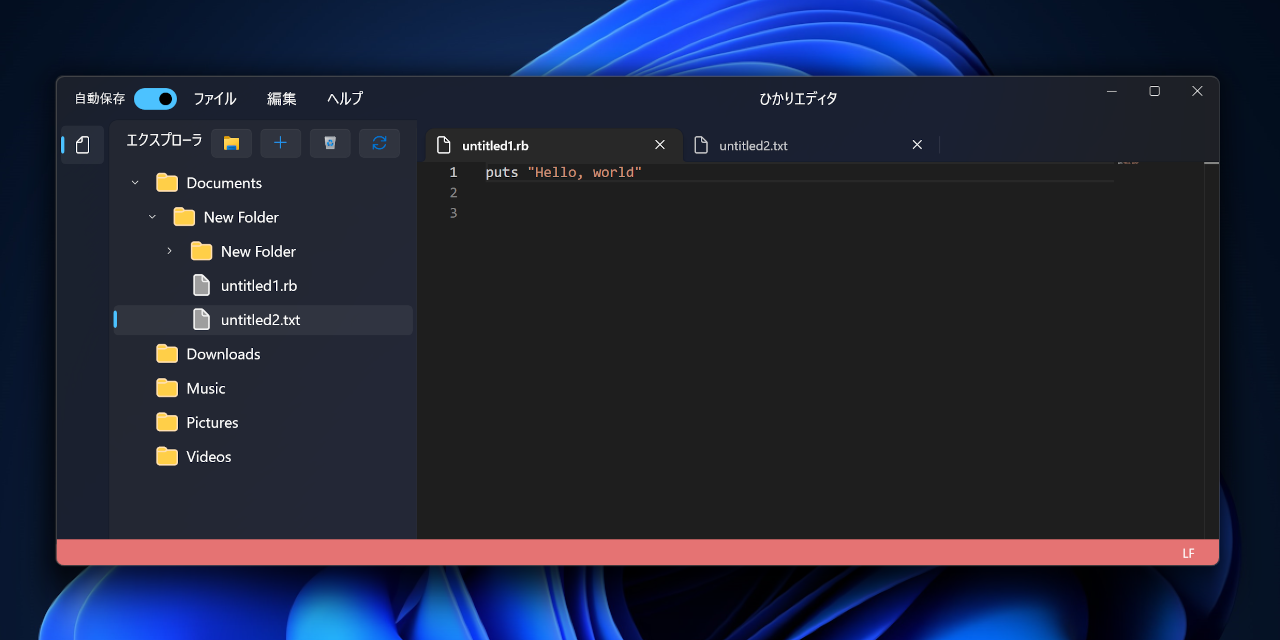
Task: Toggle the 自動保存 (auto-save) switch
Action: tap(155, 98)
